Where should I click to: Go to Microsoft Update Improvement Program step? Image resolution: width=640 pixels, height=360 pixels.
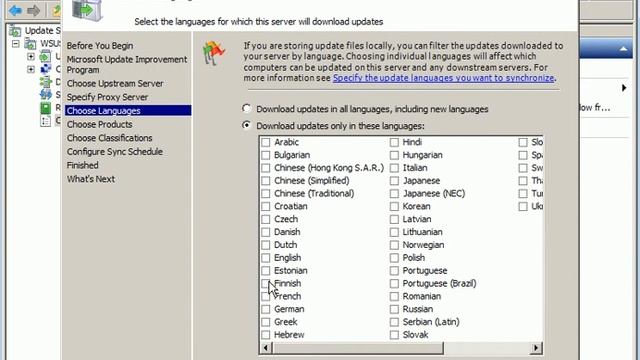(x=127, y=64)
